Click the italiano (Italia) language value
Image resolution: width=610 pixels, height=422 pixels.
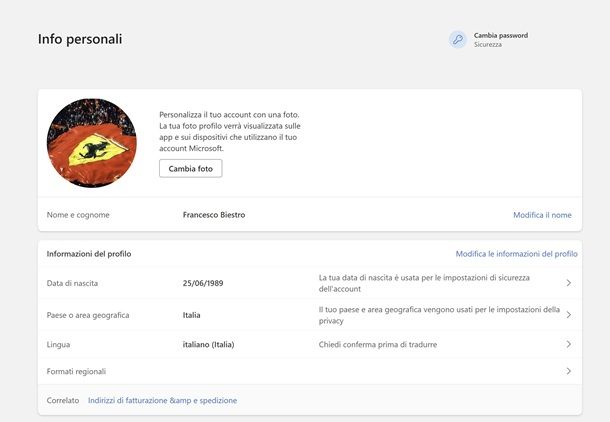pyautogui.click(x=208, y=344)
